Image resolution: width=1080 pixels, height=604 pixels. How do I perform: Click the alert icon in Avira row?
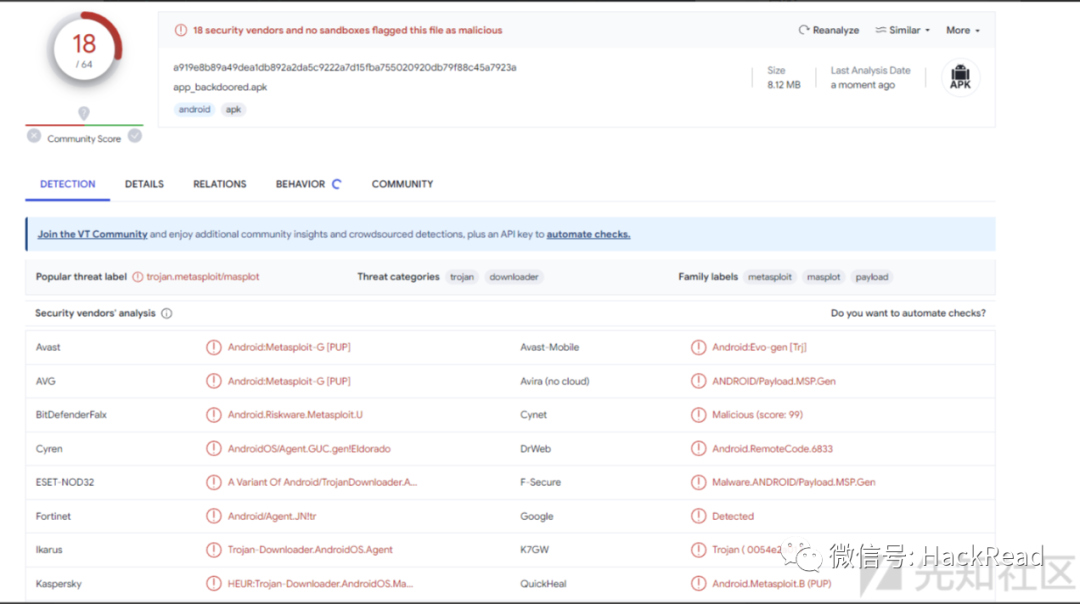pos(698,381)
